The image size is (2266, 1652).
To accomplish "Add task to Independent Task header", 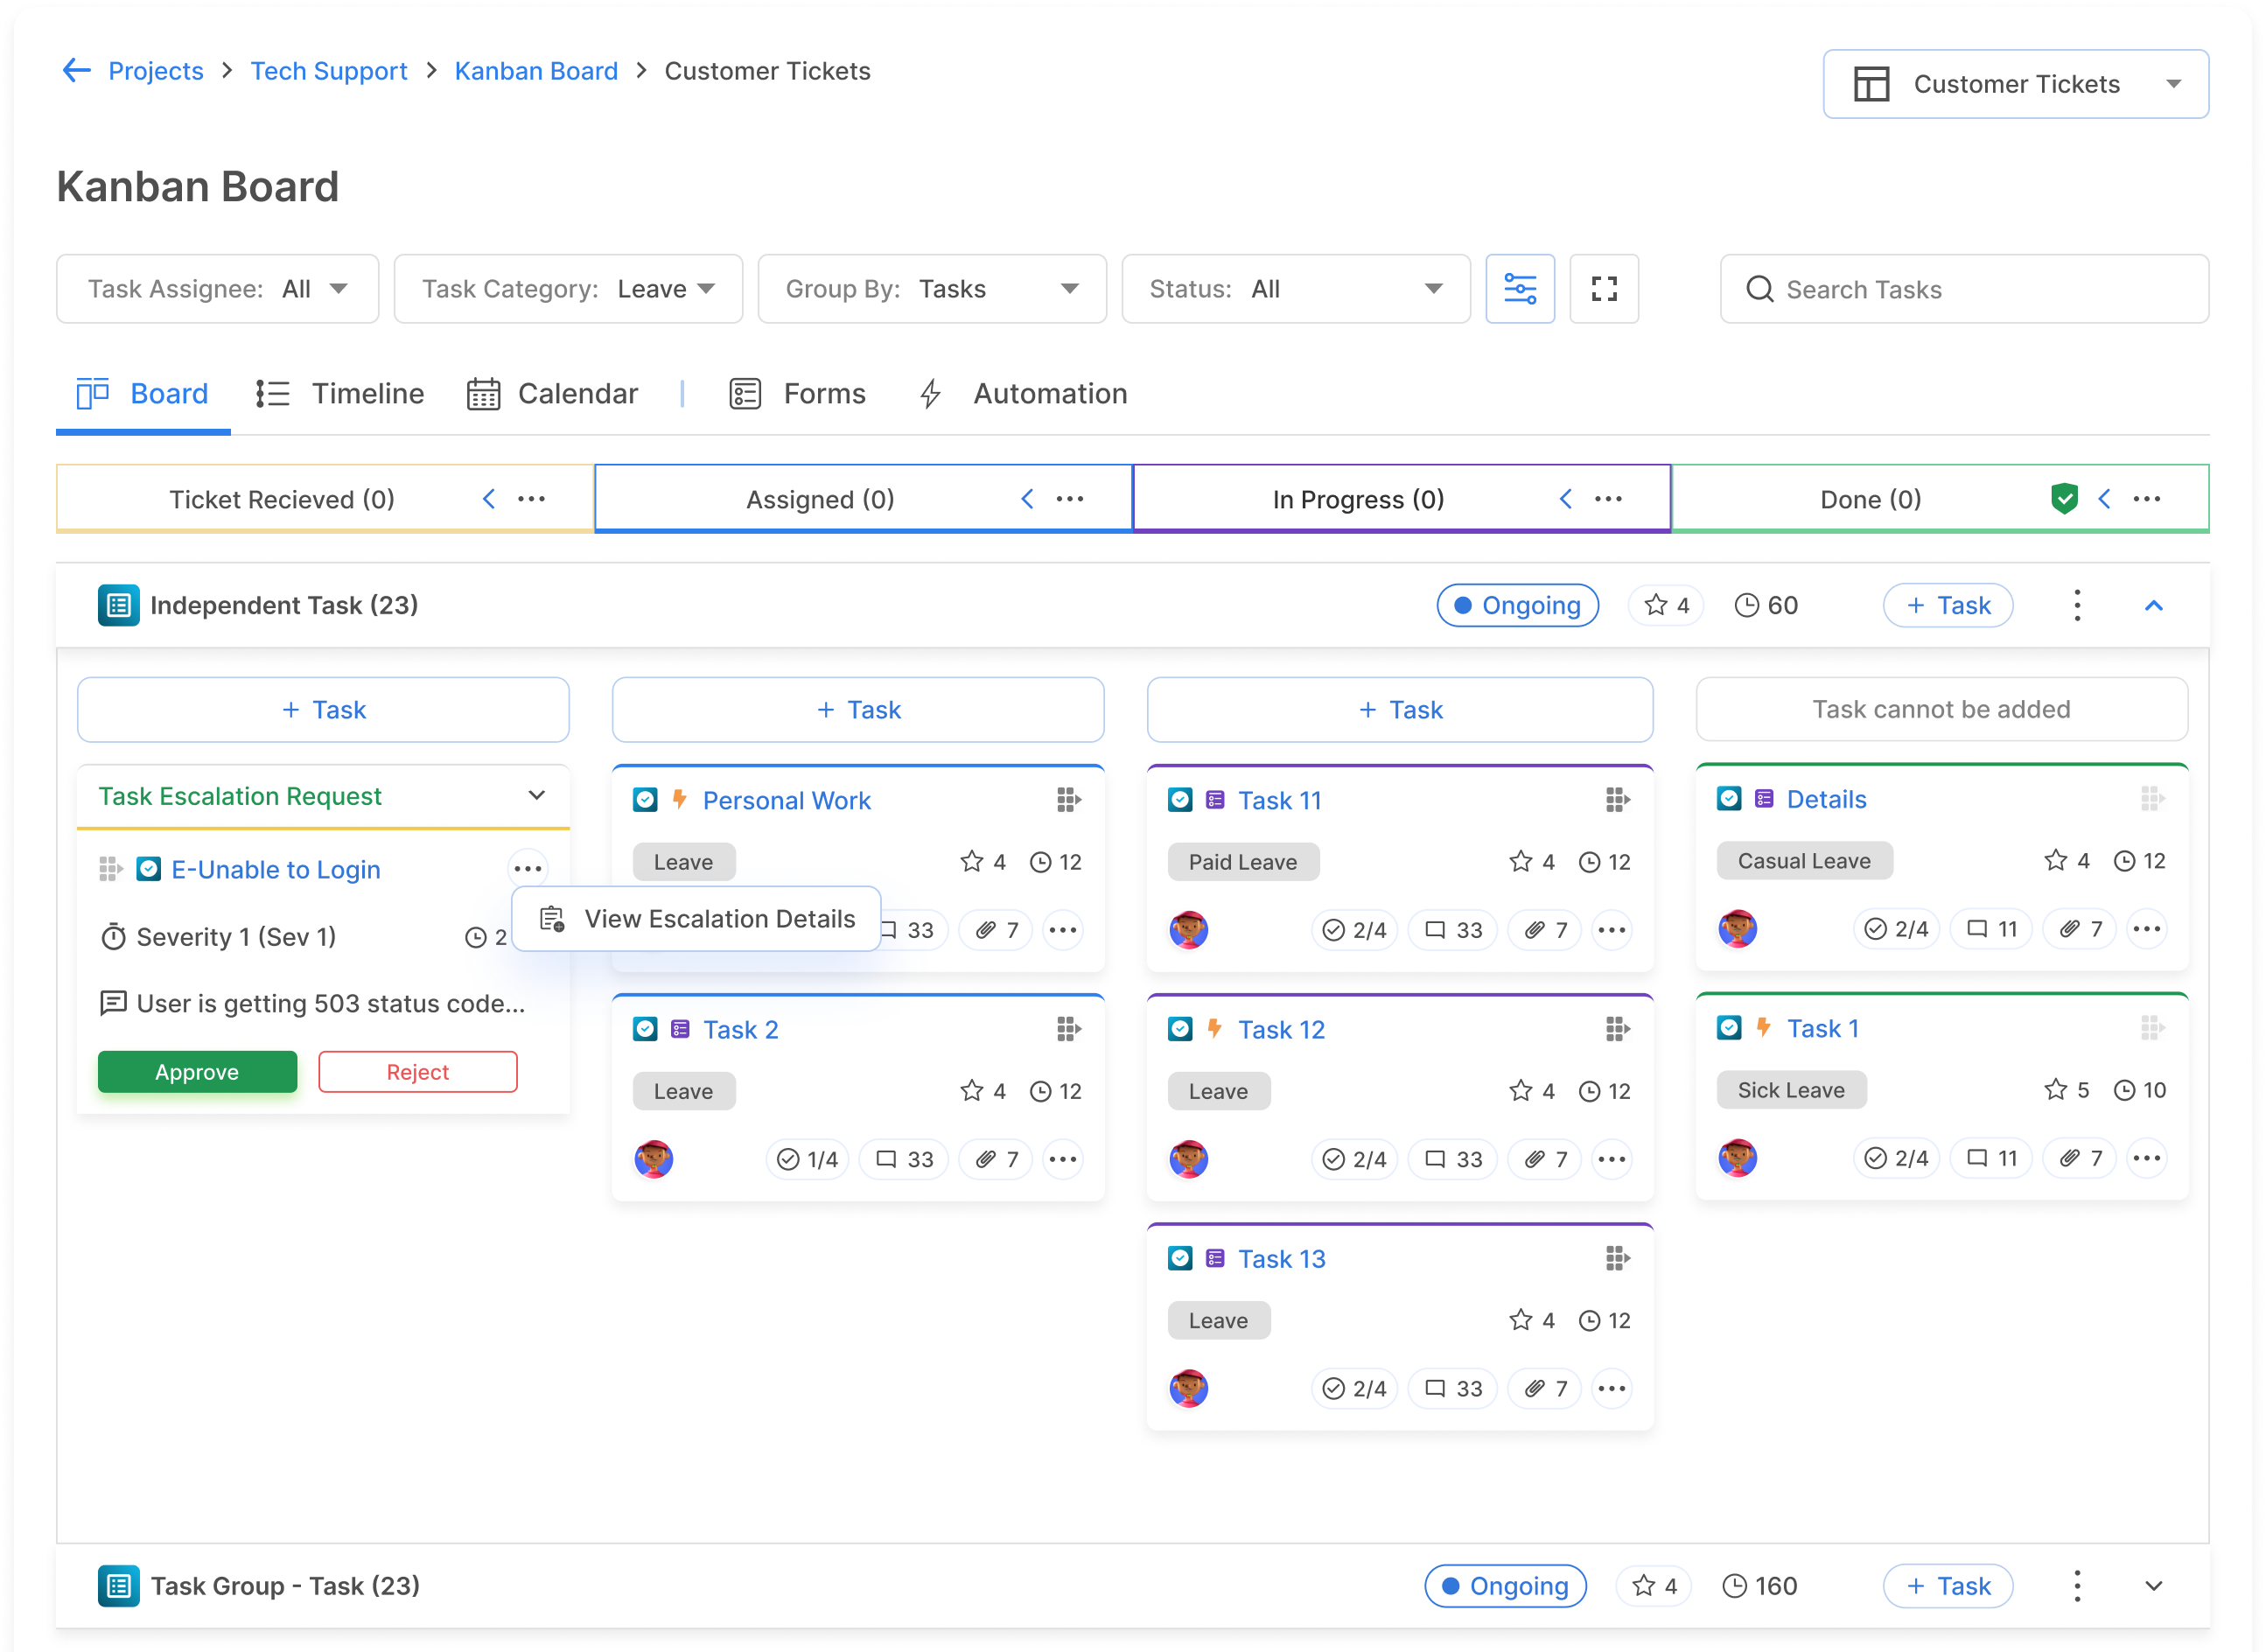I will pyautogui.click(x=1947, y=605).
